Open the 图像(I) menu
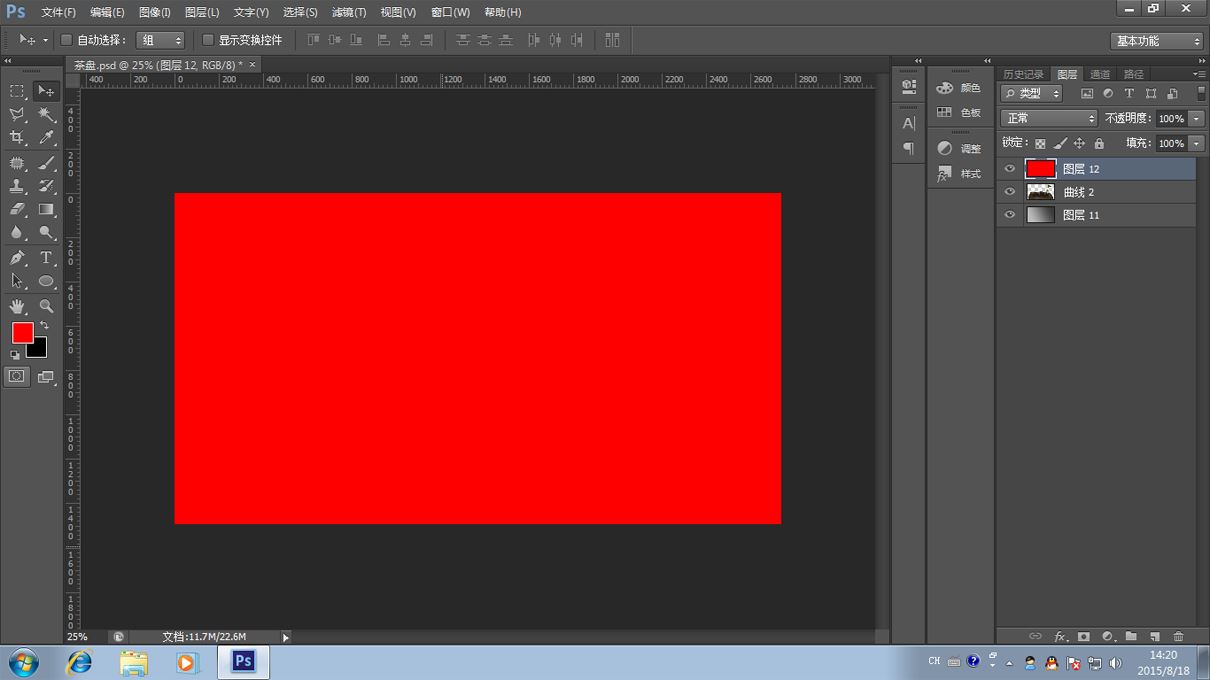1210x680 pixels. tap(154, 12)
